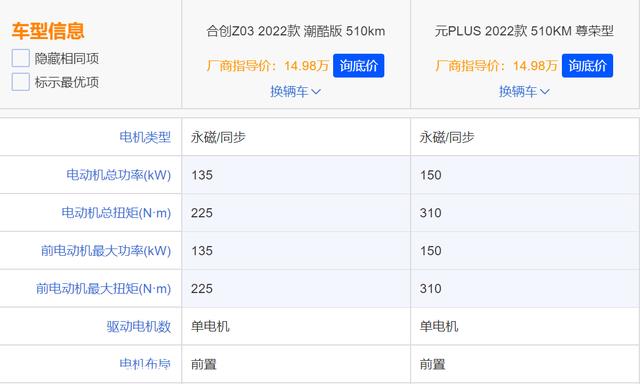640x384 pixels.
Task: Select 永磁/同步 cell for 元PLUS
Action: coord(524,137)
